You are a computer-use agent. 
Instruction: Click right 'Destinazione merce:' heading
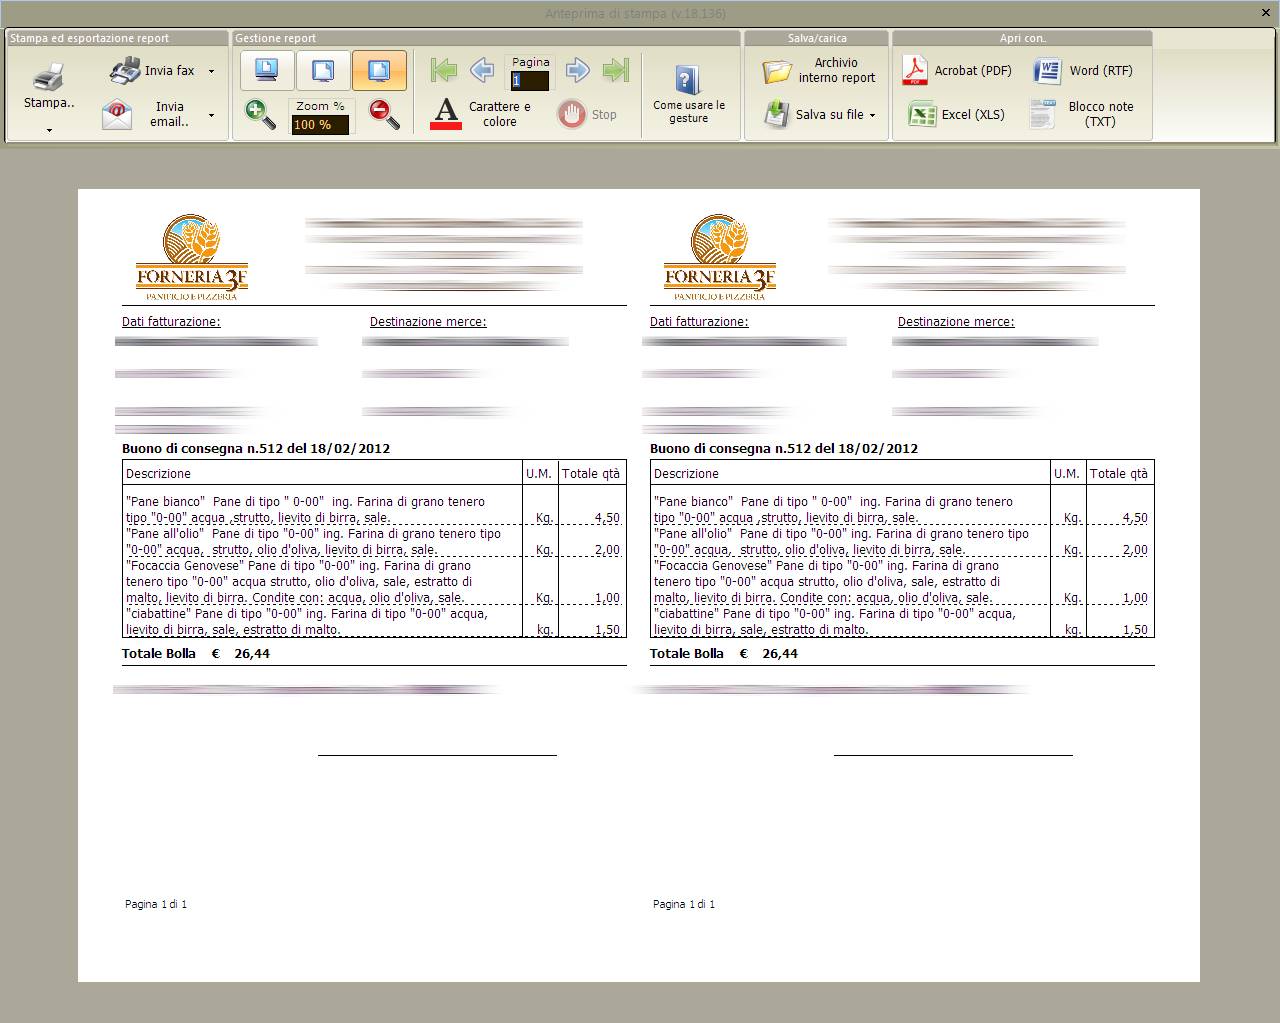[x=956, y=322]
